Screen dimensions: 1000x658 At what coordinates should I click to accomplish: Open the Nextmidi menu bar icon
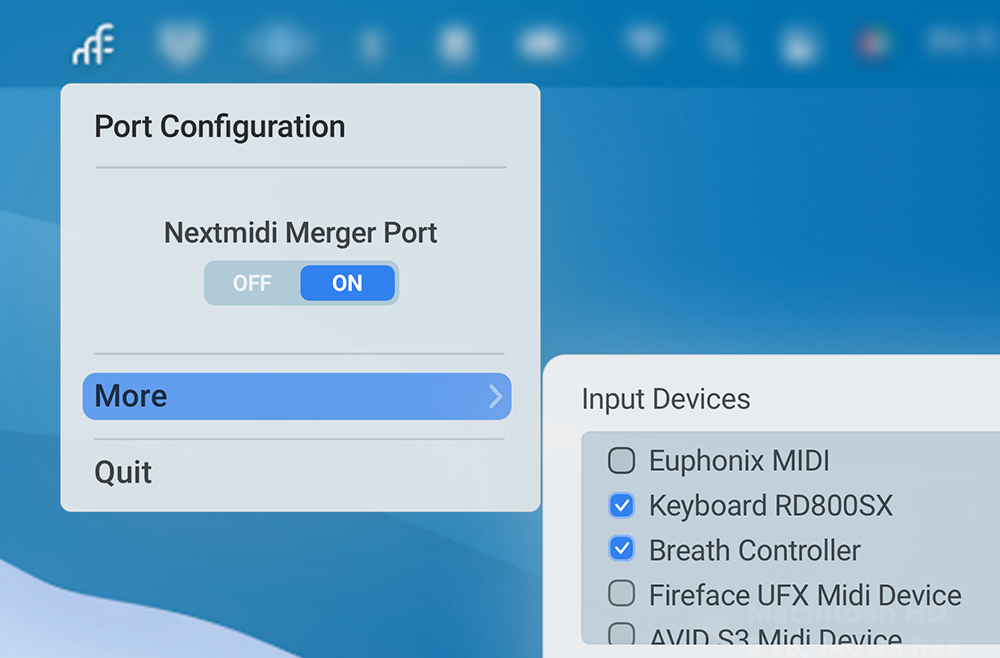coord(93,44)
